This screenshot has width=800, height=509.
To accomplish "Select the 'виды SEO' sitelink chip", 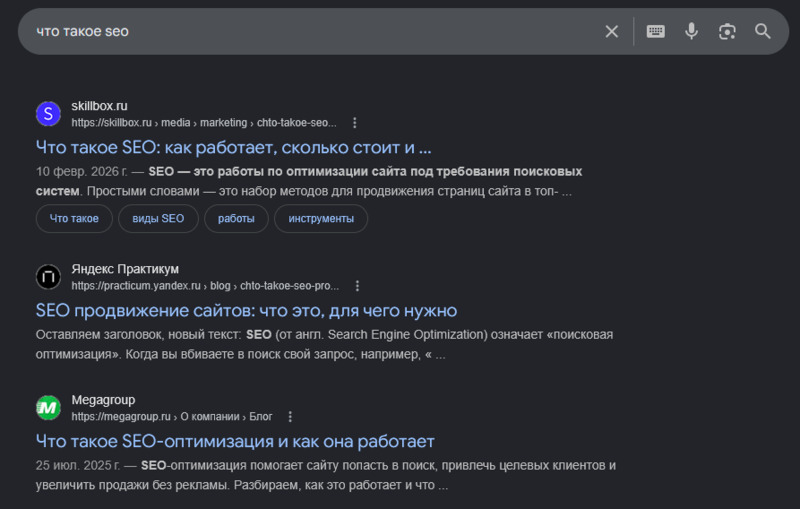I will coord(158,218).
